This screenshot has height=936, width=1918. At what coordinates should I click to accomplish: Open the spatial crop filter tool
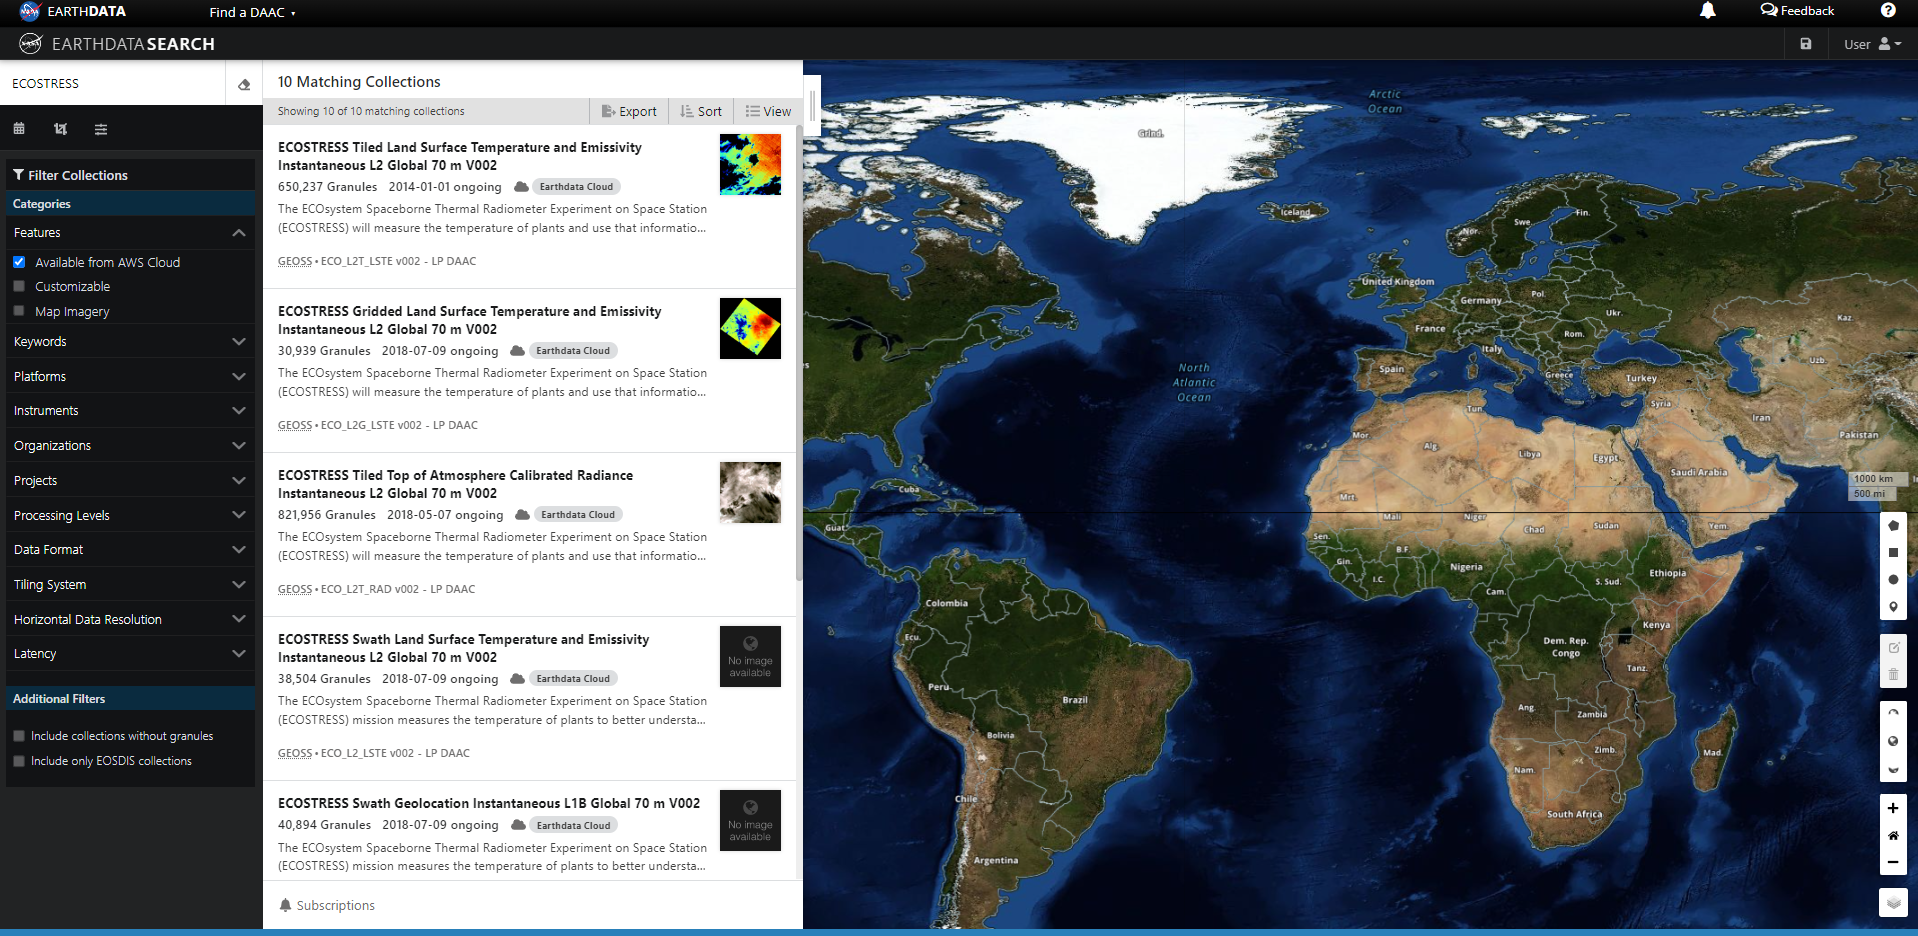[x=61, y=129]
